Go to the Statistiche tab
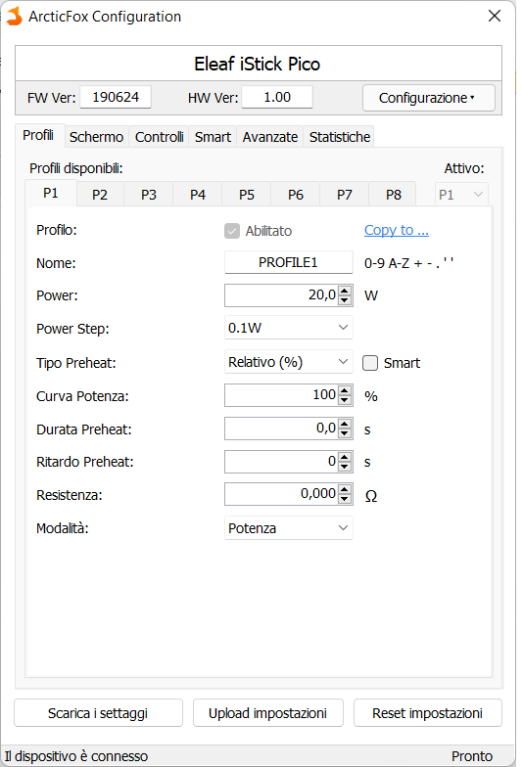 [x=340, y=137]
